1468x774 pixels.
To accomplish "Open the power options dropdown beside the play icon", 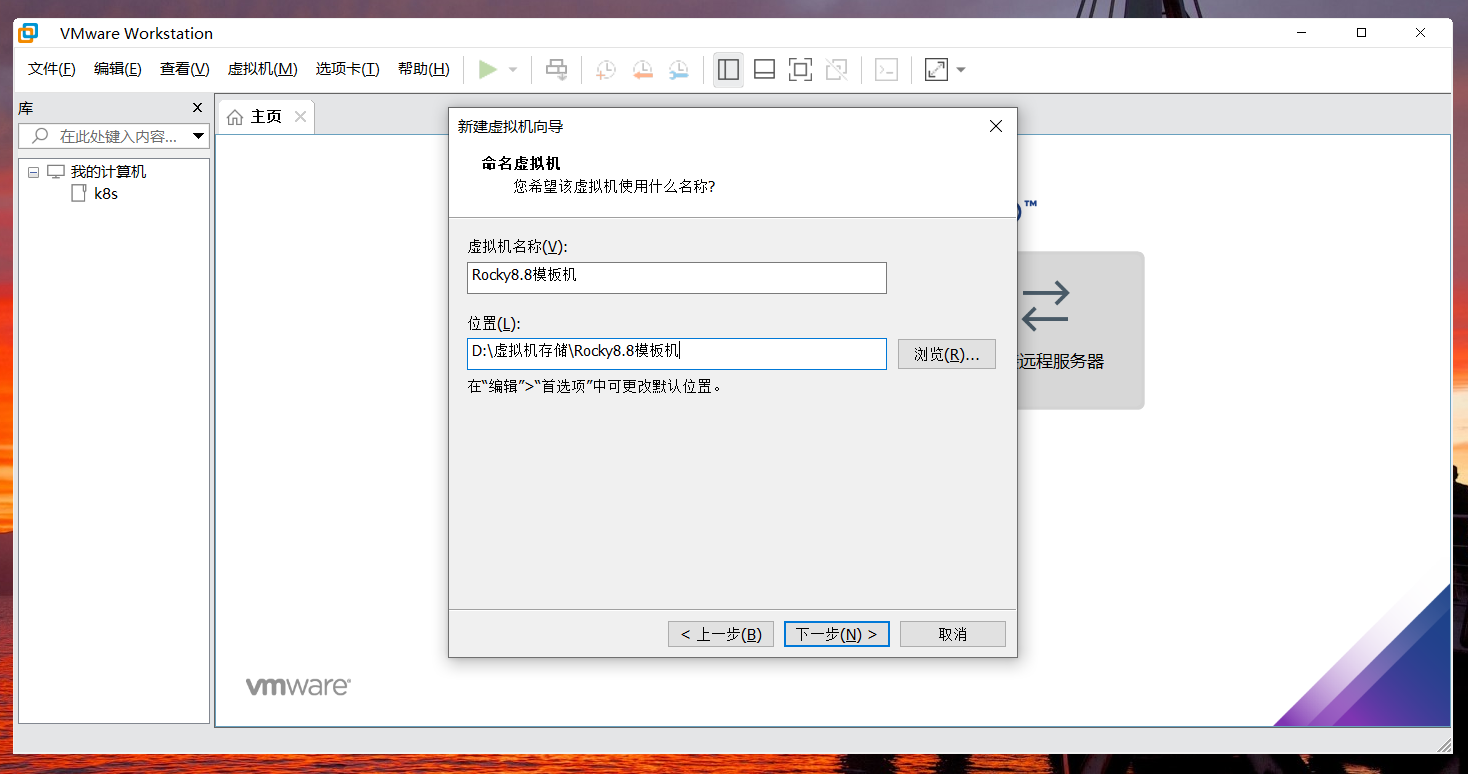I will point(513,70).
